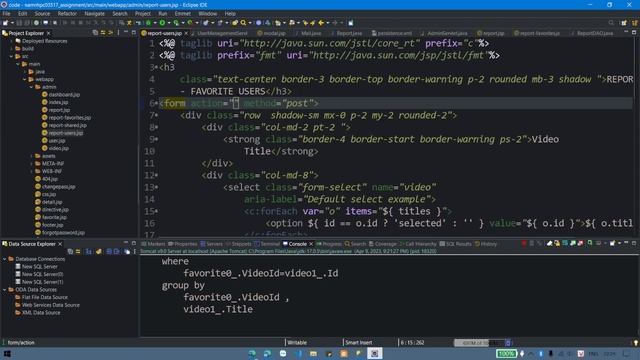Close the Data Source Explorer view

point(60,244)
